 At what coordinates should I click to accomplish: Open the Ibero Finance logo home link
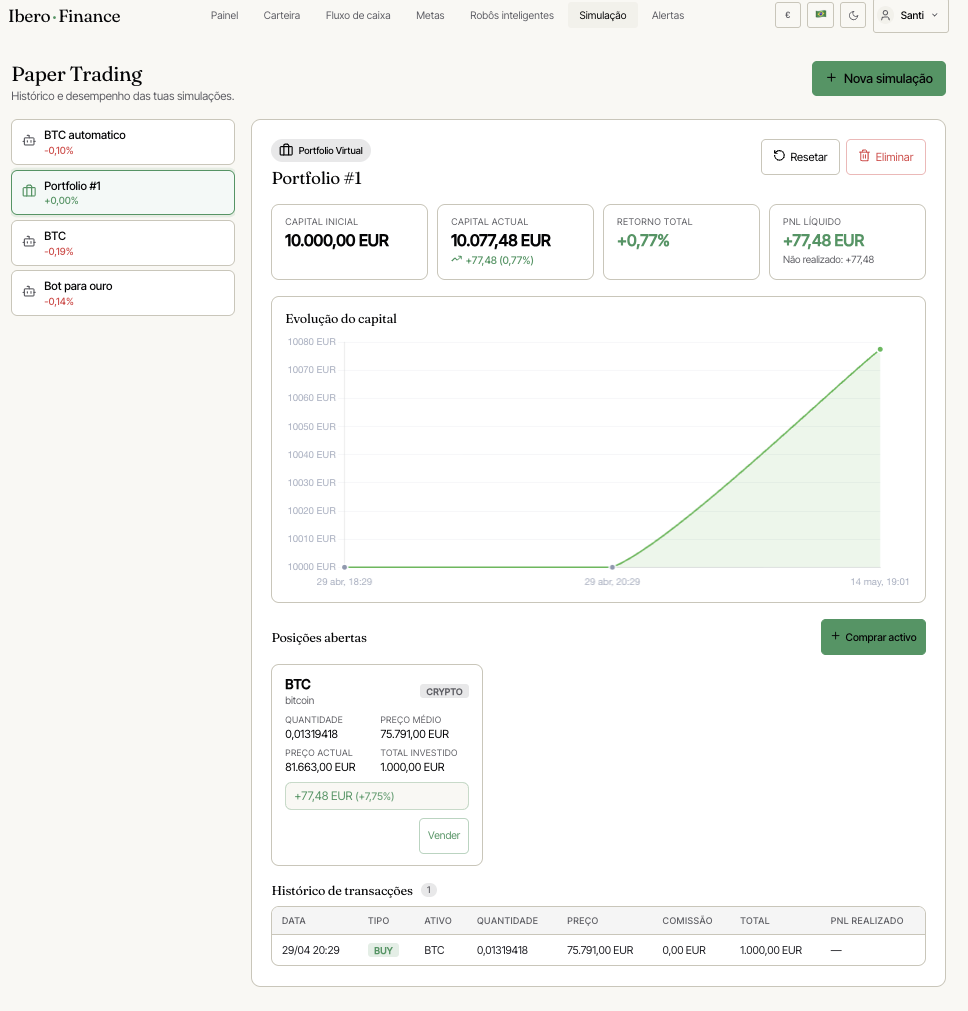pyautogui.click(x=64, y=16)
